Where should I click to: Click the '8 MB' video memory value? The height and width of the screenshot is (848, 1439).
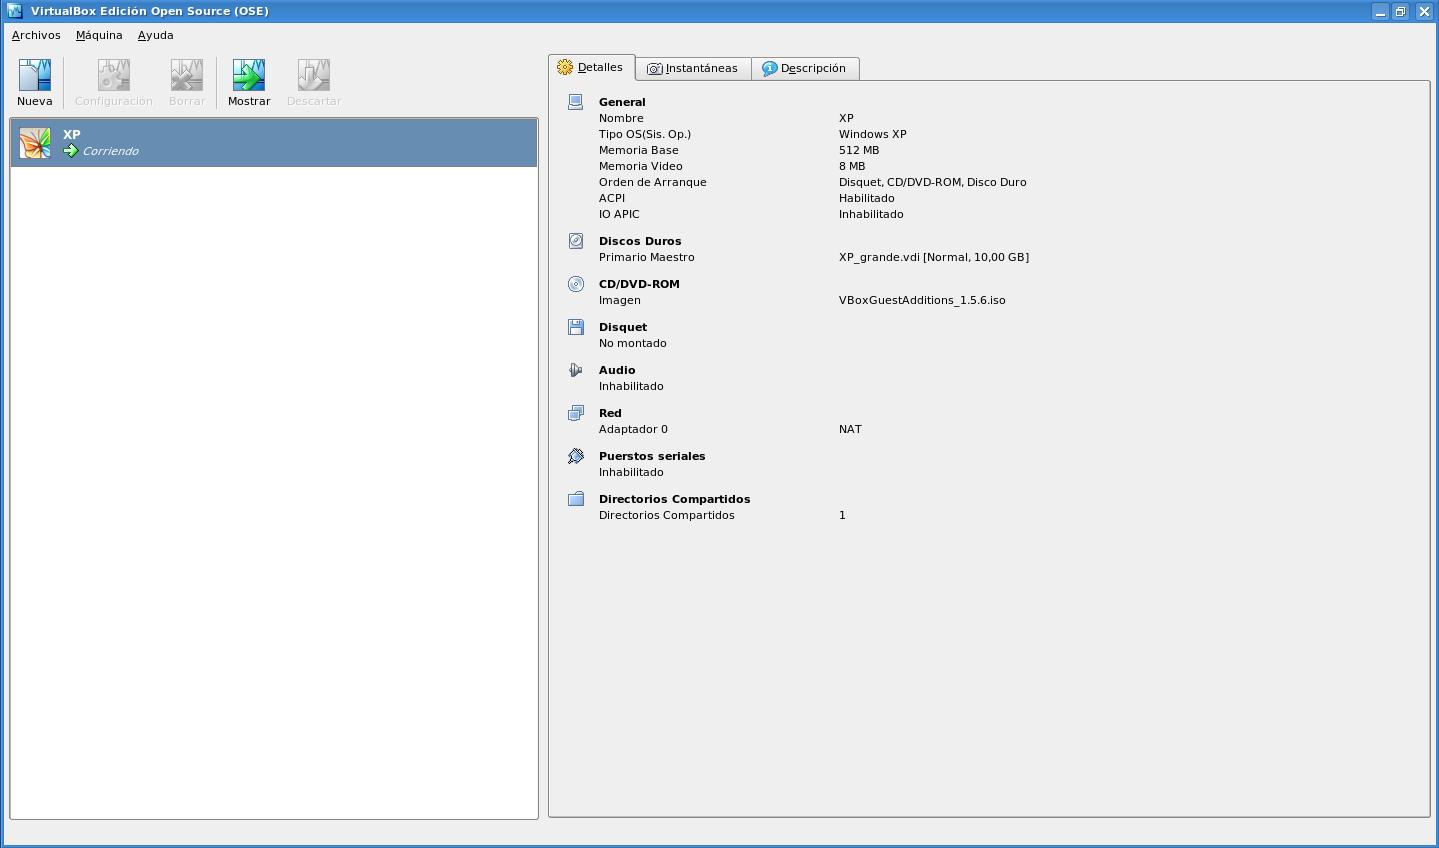[852, 166]
